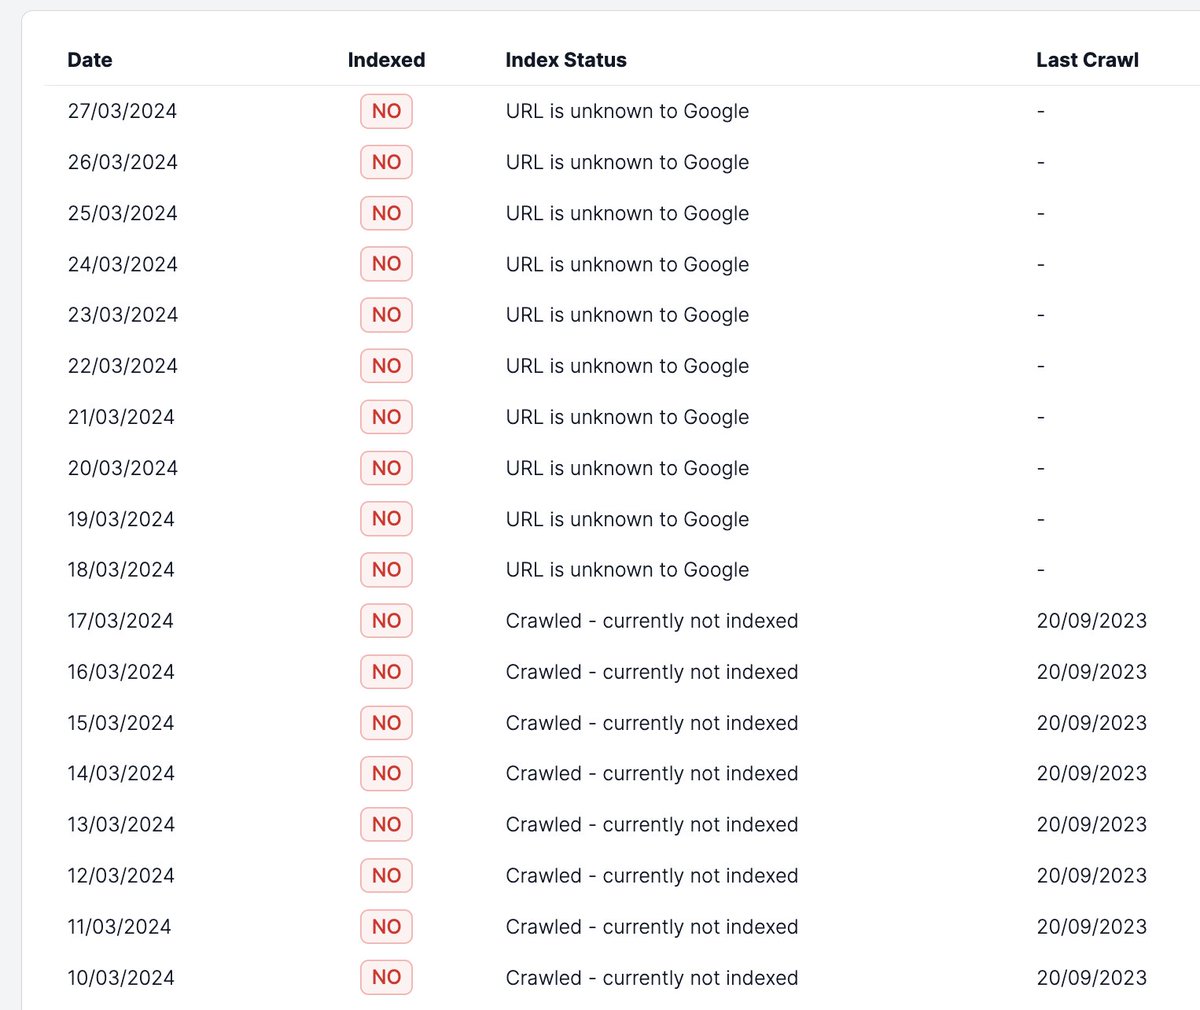
Task: Select the date 26/03/2024
Action: [x=122, y=162]
